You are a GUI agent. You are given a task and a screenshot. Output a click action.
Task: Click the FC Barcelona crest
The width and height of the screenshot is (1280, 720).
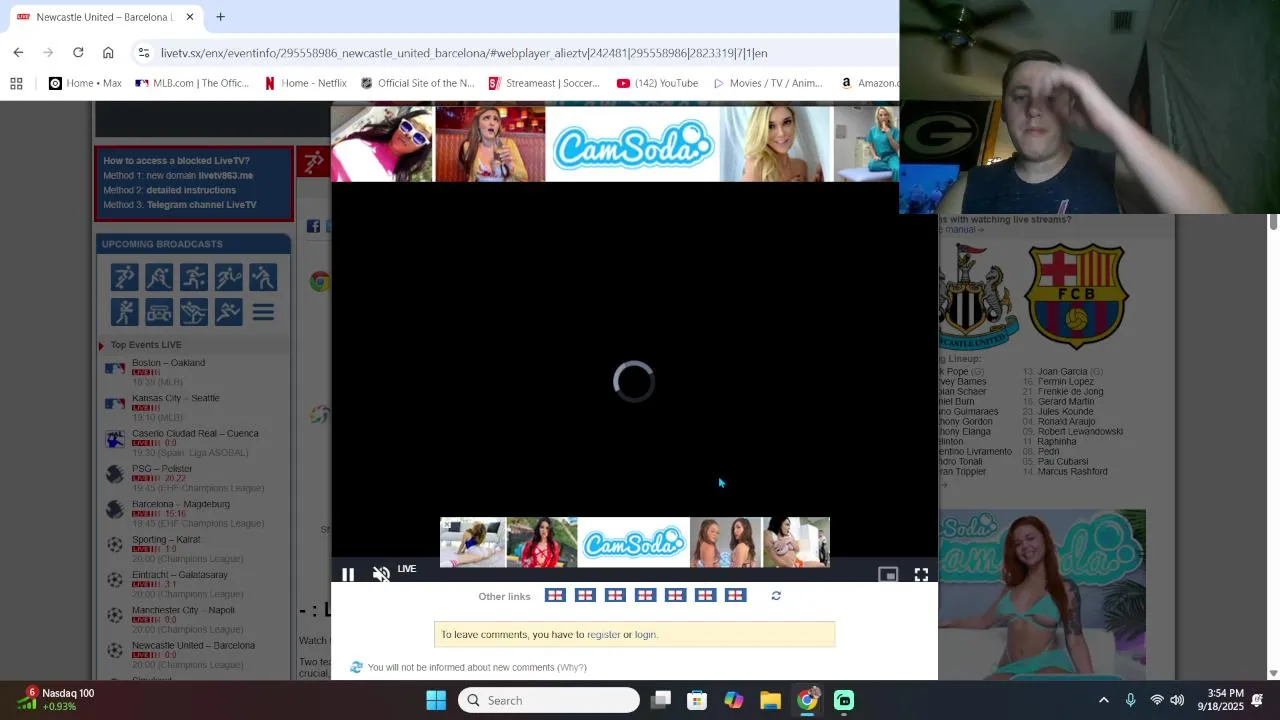(x=1077, y=297)
